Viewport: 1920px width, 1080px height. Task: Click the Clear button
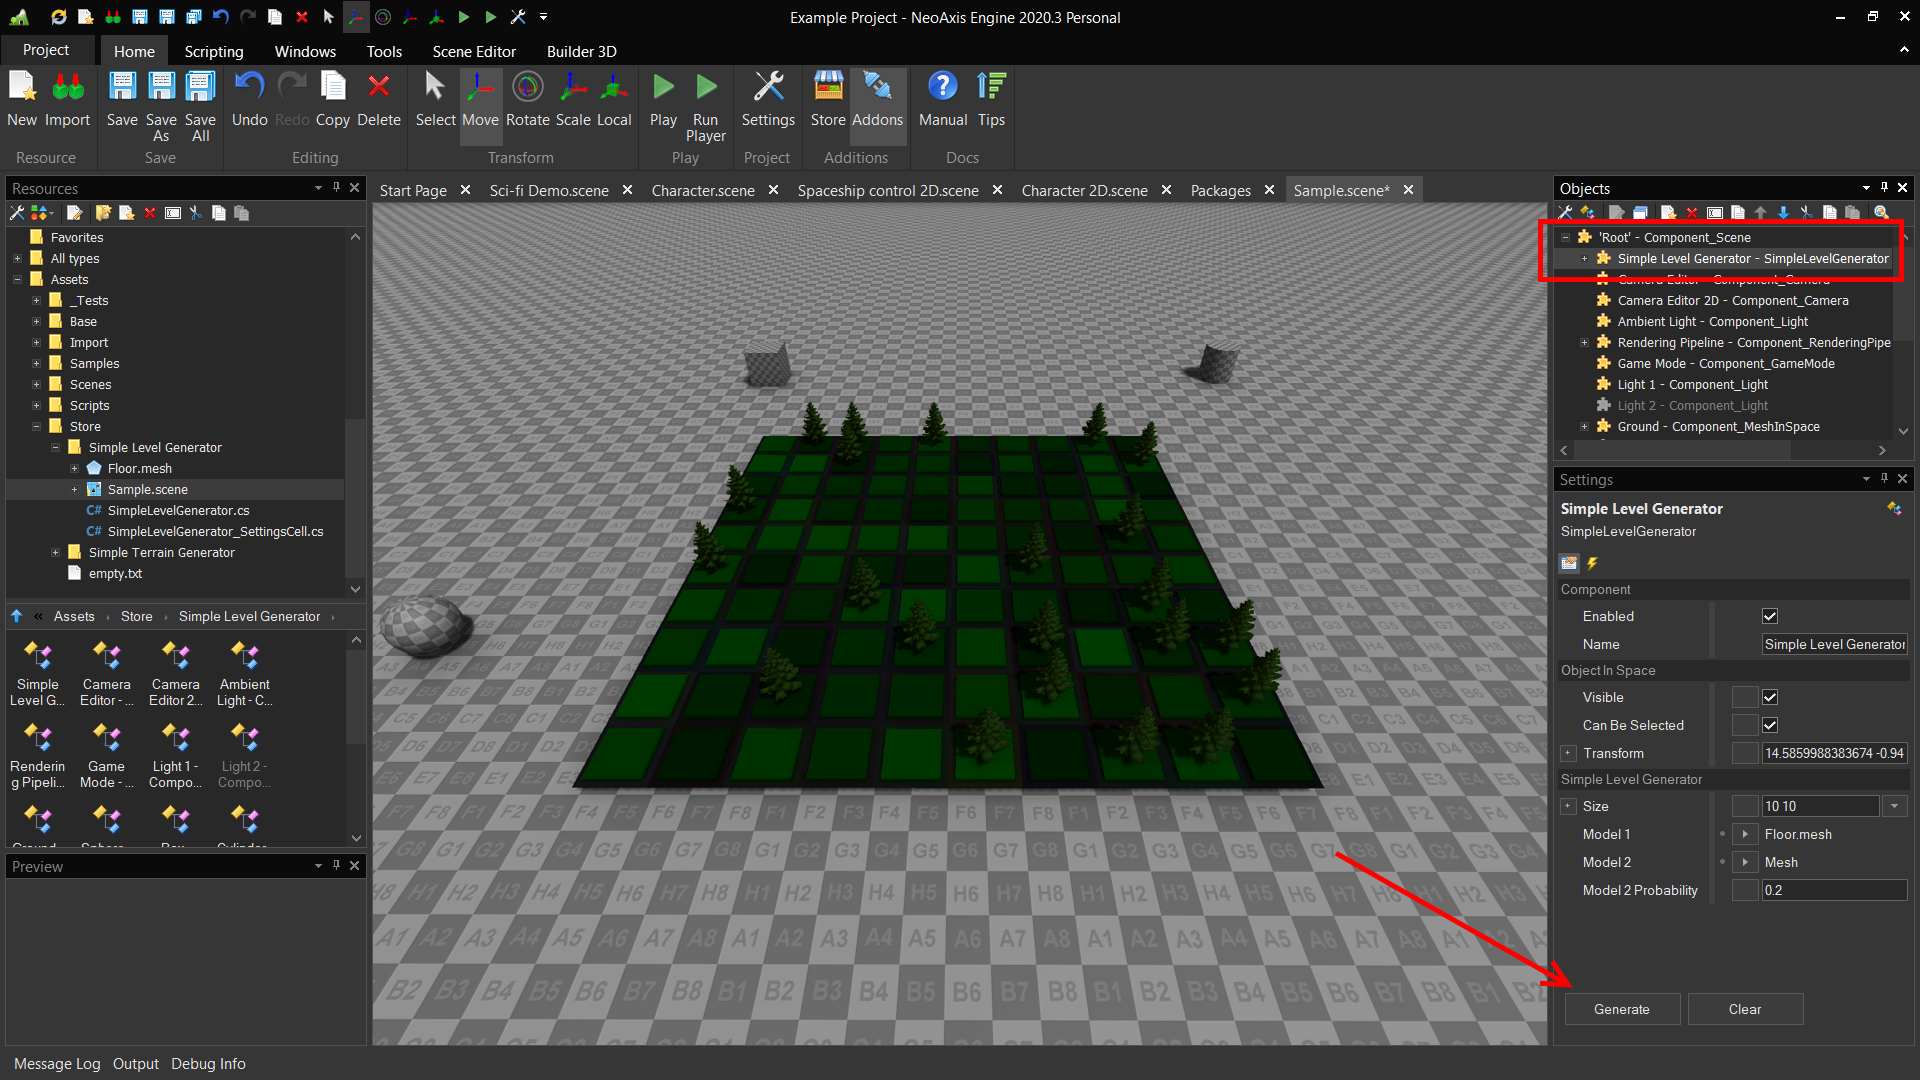[x=1744, y=1009]
